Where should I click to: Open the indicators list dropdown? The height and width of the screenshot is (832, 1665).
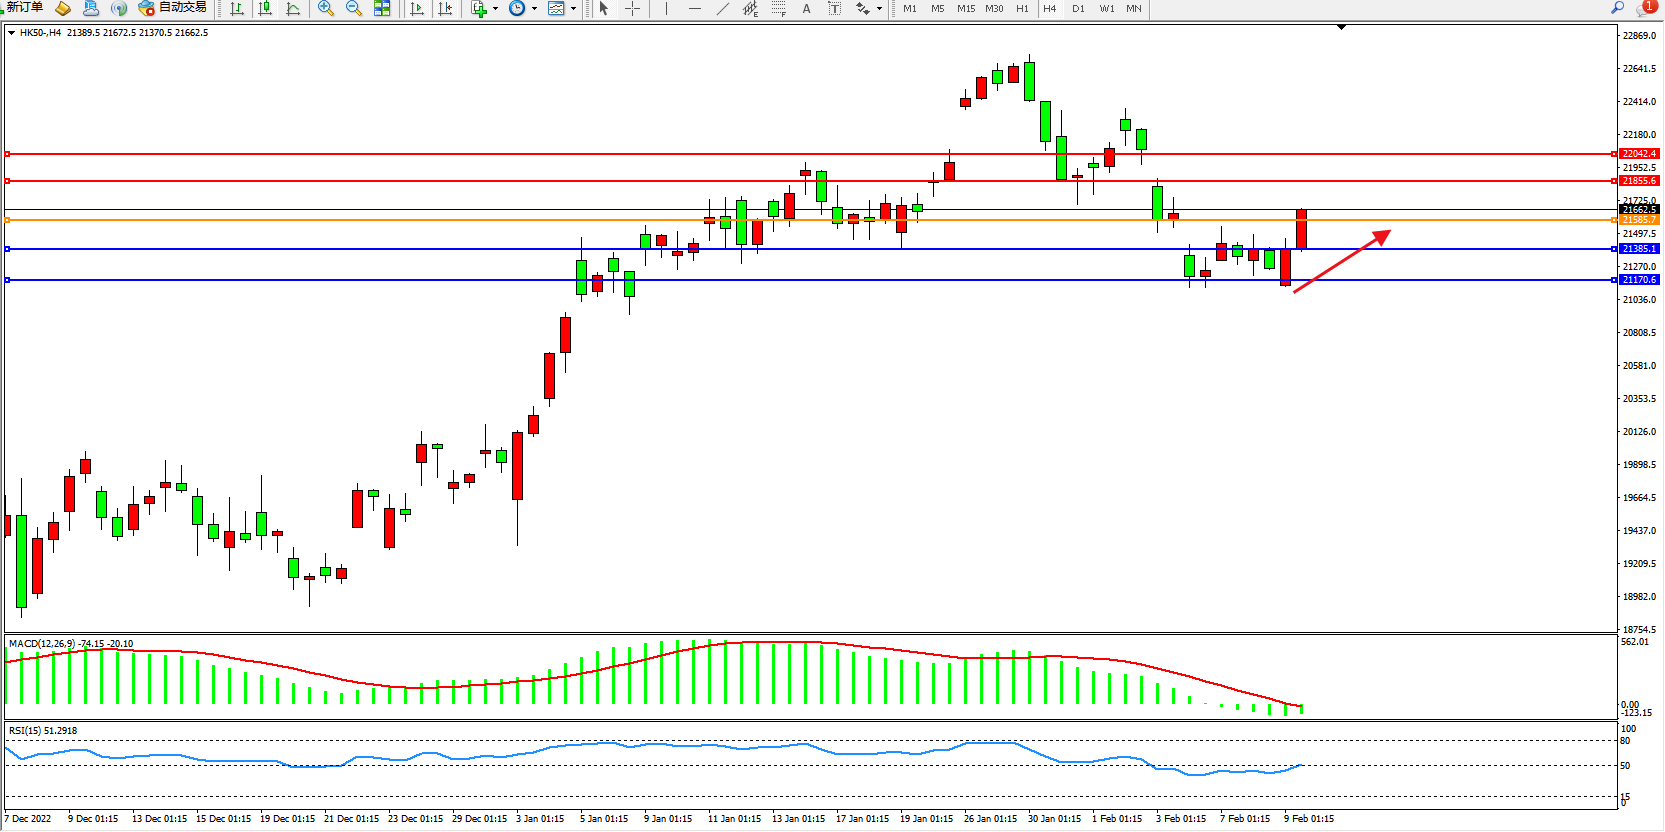click(483, 9)
